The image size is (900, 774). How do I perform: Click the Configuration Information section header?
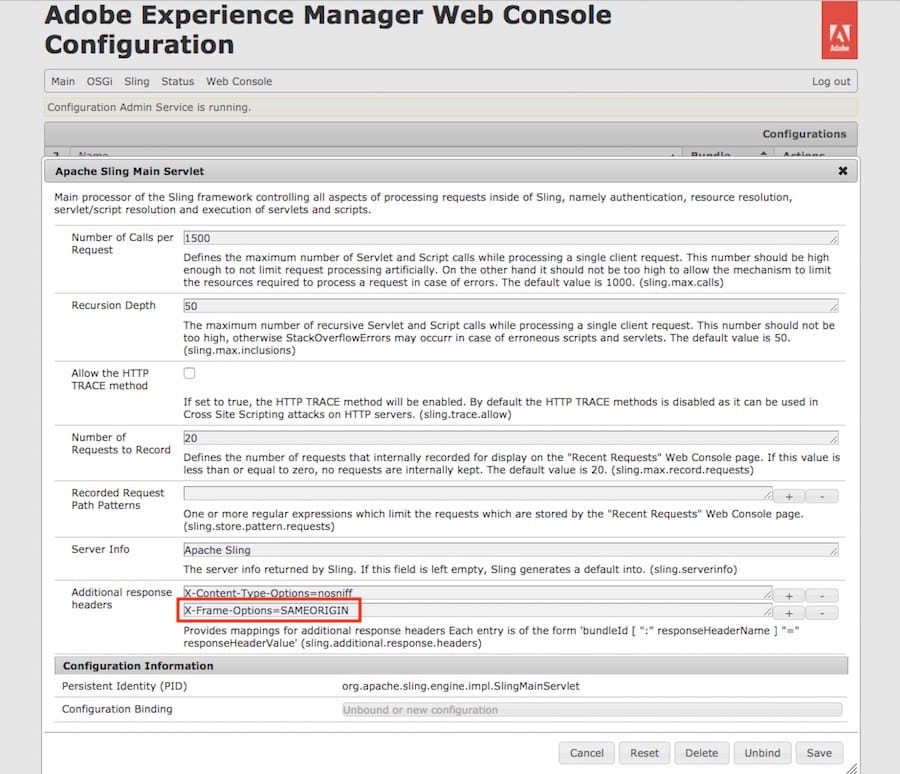(x=451, y=665)
